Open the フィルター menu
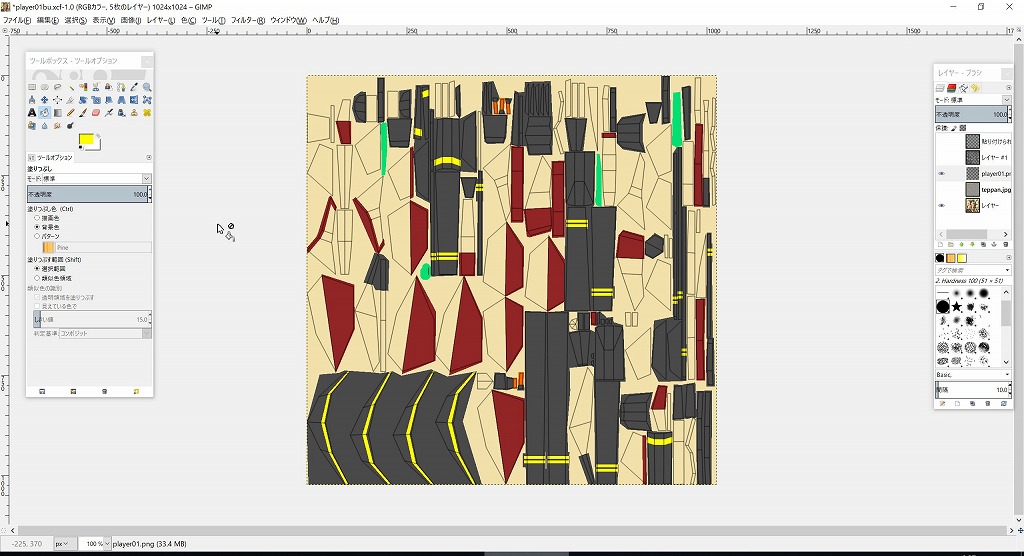1024x556 pixels. click(x=248, y=20)
